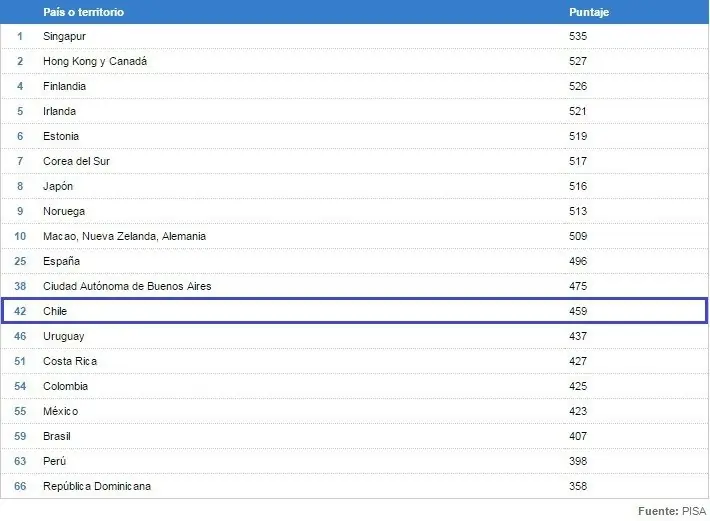Select the Costa Rica row name

pyautogui.click(x=70, y=361)
